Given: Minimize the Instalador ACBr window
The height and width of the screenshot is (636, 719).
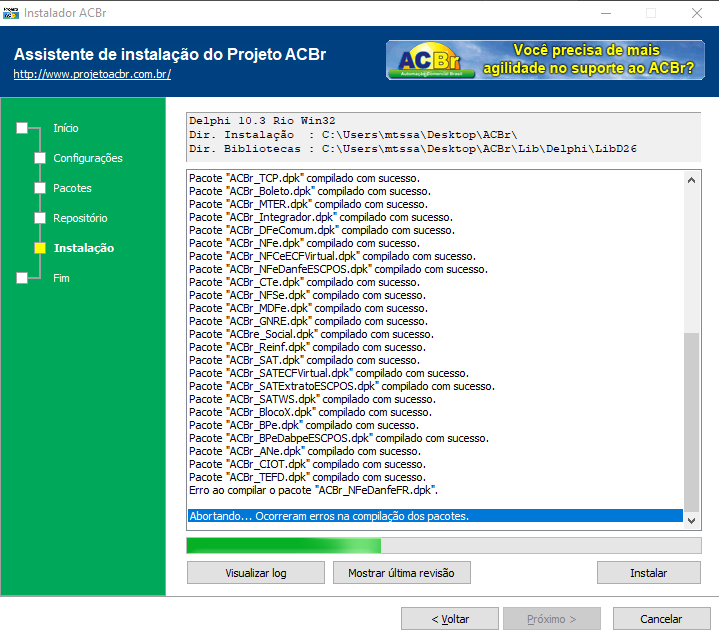Looking at the screenshot, I should [606, 13].
